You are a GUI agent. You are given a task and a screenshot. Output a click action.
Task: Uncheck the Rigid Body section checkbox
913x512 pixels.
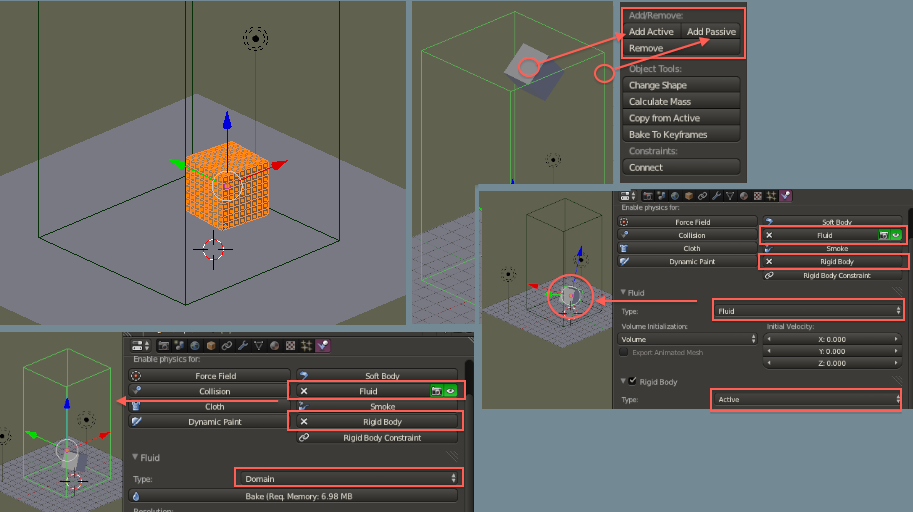633,381
